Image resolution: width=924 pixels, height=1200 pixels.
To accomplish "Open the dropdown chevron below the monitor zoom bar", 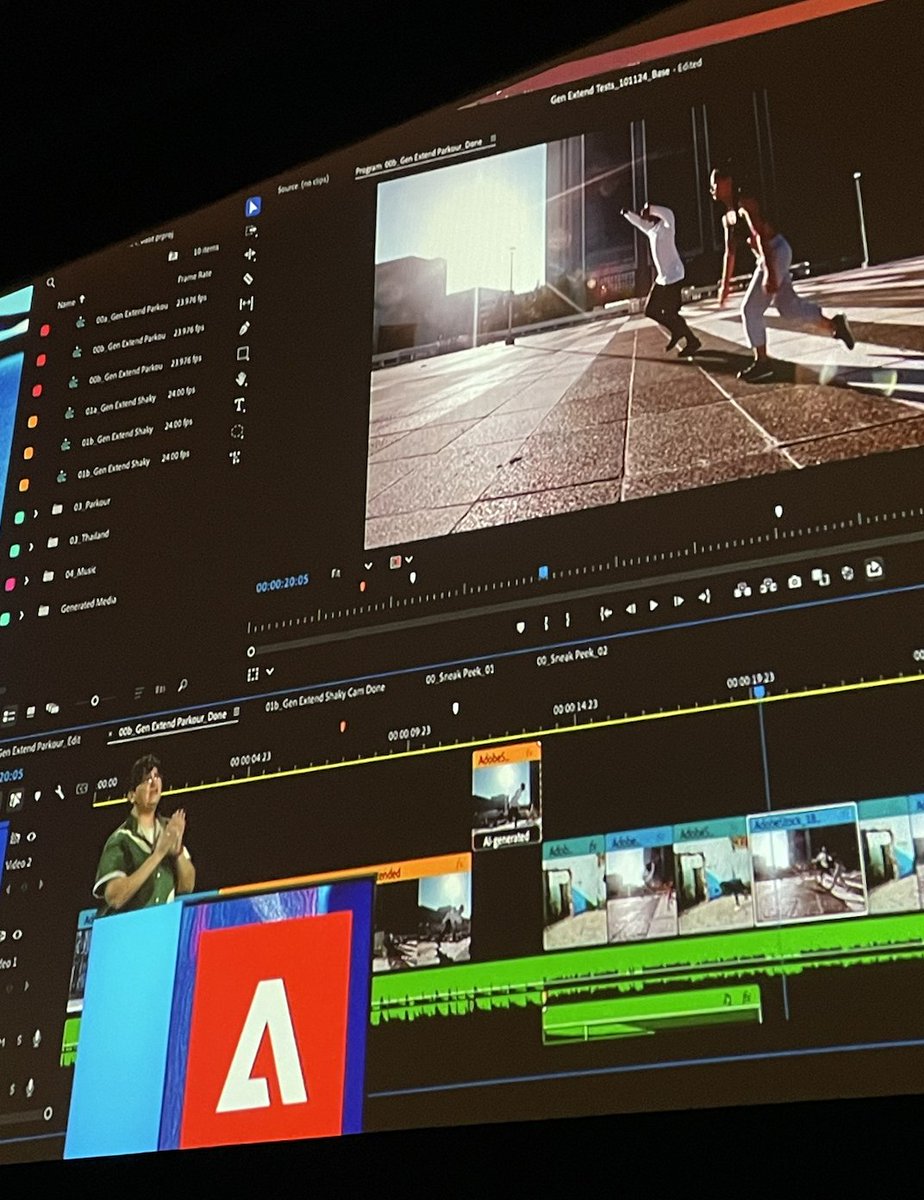I will (270, 671).
